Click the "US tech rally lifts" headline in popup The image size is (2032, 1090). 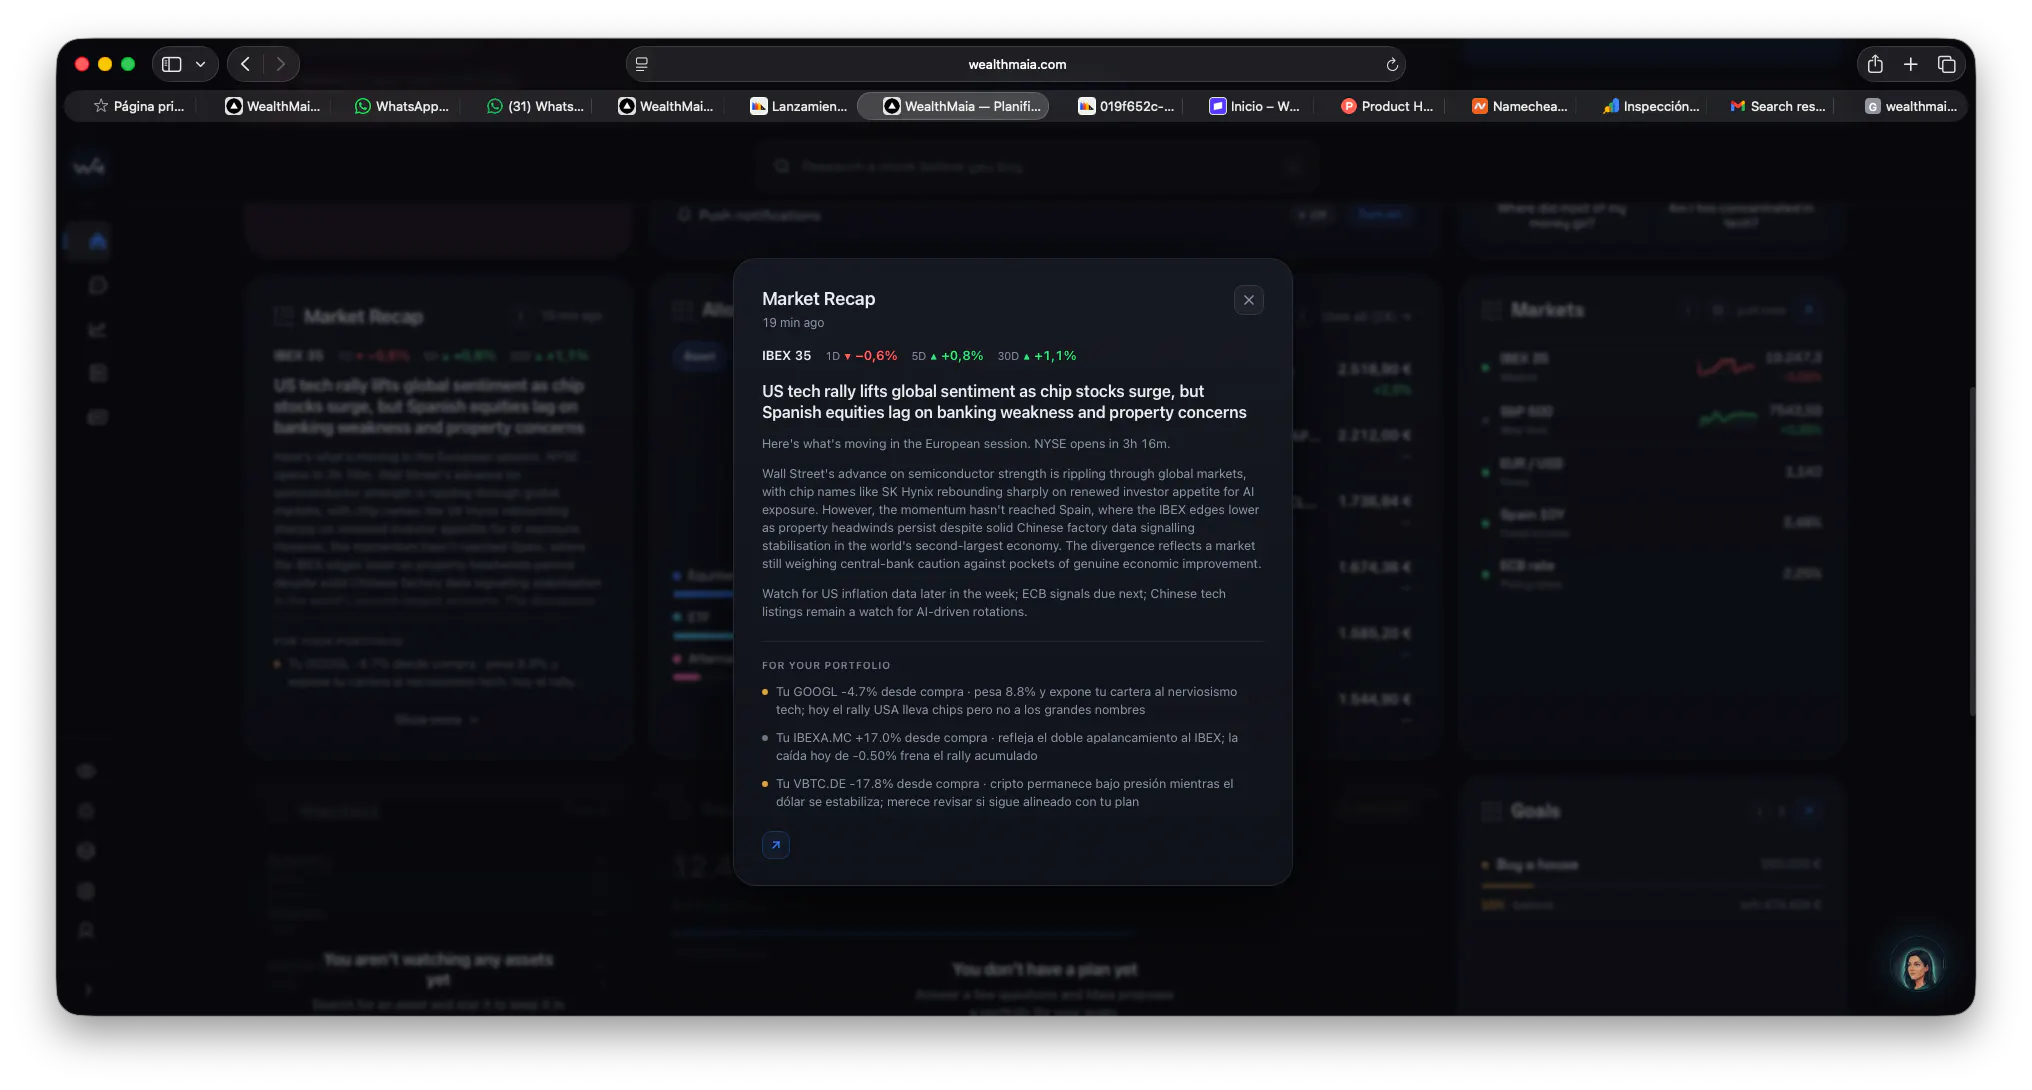[1004, 402]
